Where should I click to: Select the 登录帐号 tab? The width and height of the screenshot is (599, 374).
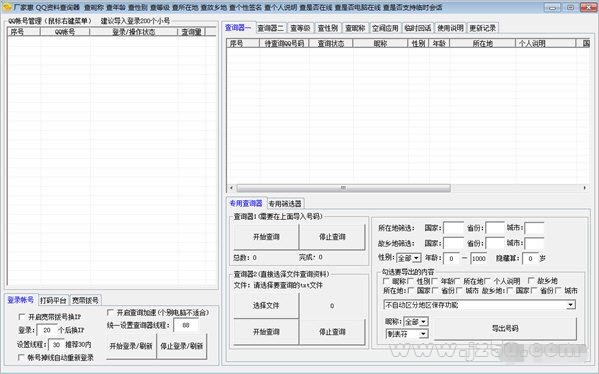pos(21,300)
